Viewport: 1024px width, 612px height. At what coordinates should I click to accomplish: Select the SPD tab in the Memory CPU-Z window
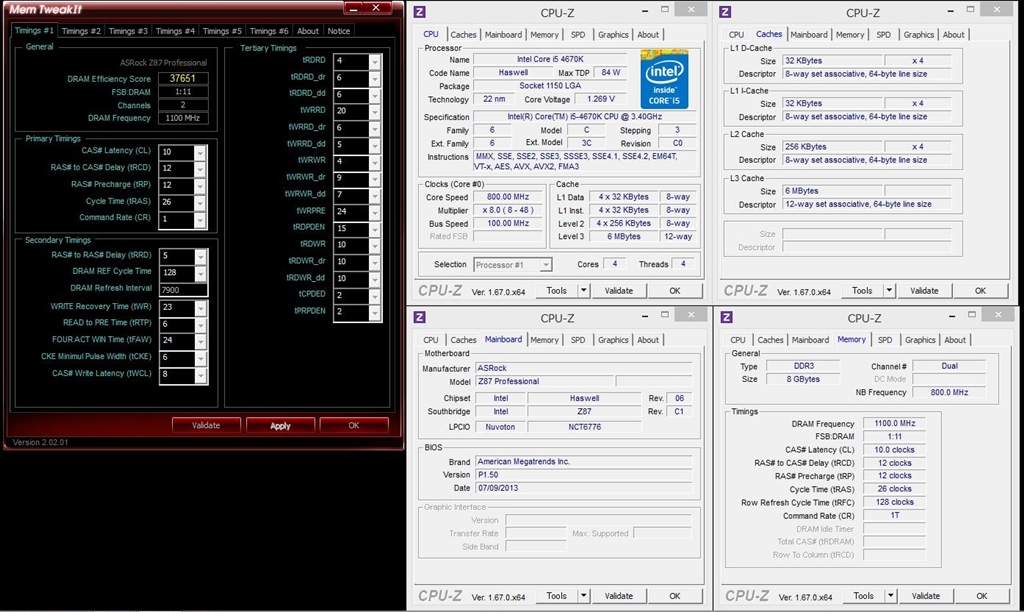coord(885,340)
